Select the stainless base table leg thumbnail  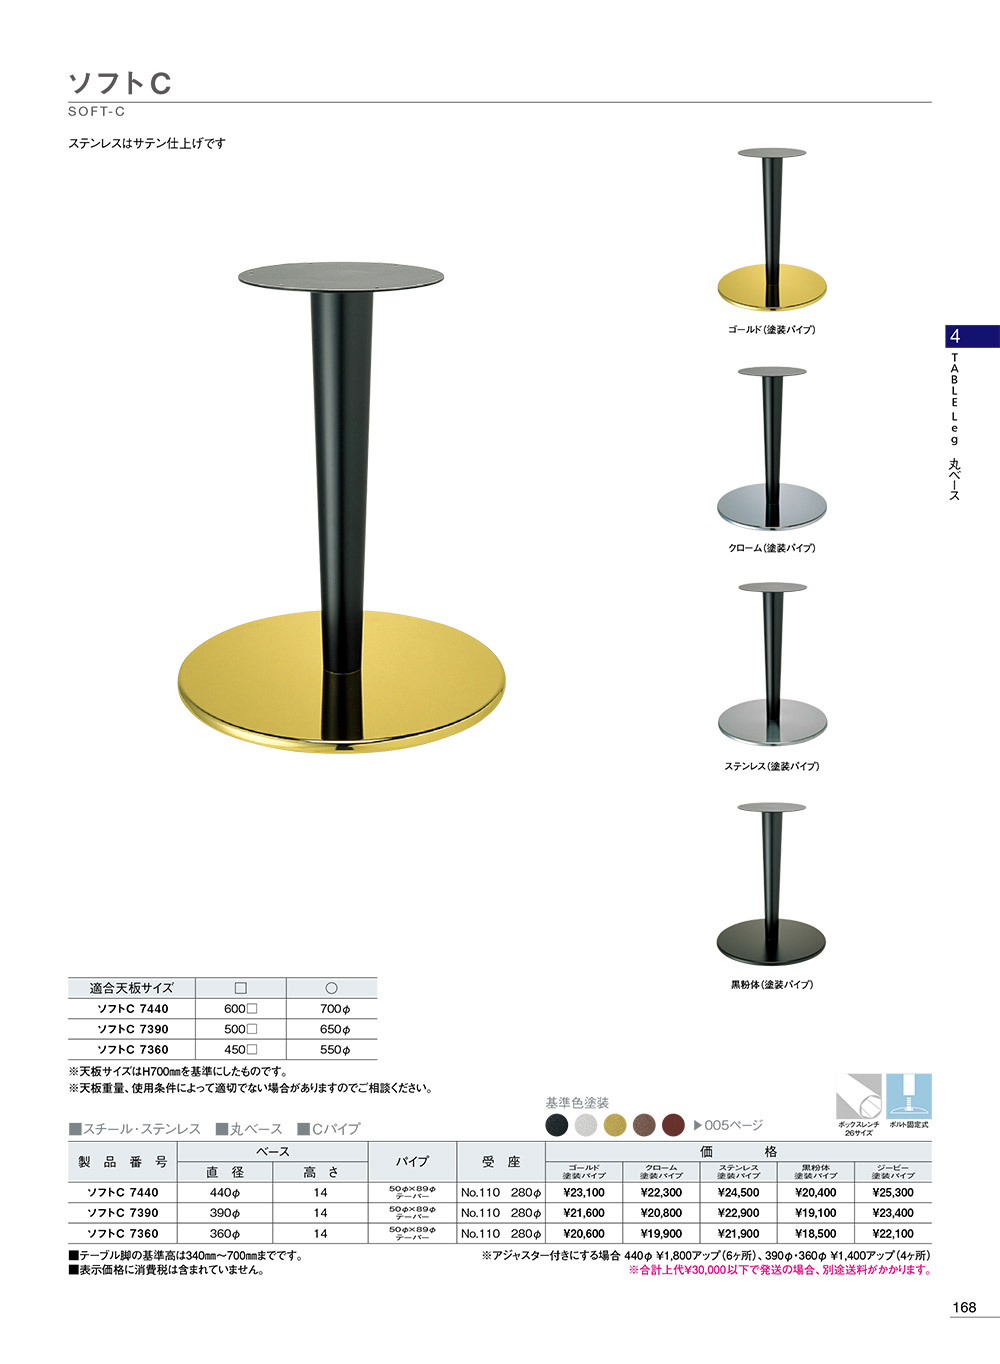tap(771, 665)
